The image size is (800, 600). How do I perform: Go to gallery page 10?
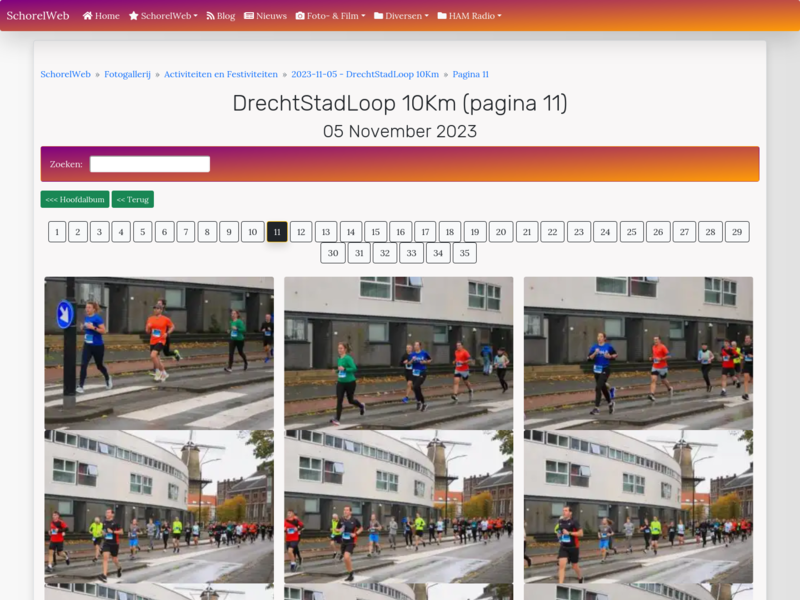[x=253, y=232]
